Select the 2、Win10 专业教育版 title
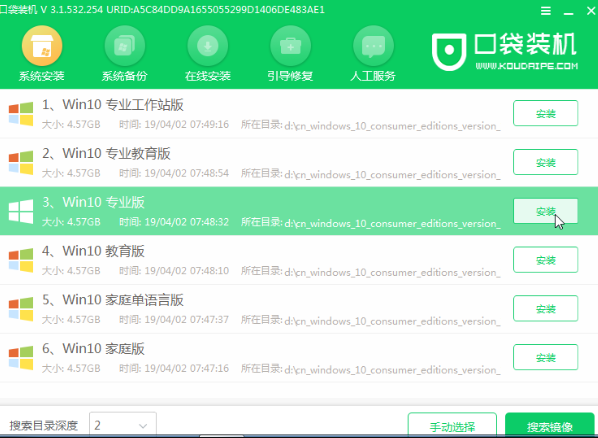The height and width of the screenshot is (438, 598). pyautogui.click(x=106, y=153)
